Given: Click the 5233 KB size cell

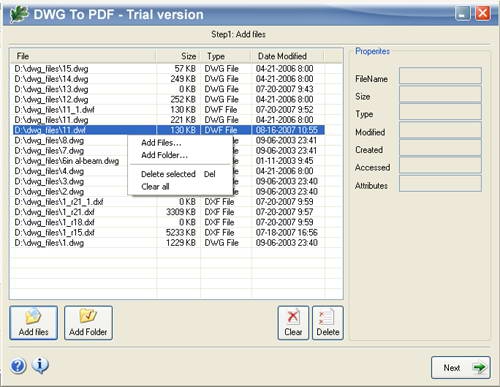Looking at the screenshot, I should [x=181, y=233].
